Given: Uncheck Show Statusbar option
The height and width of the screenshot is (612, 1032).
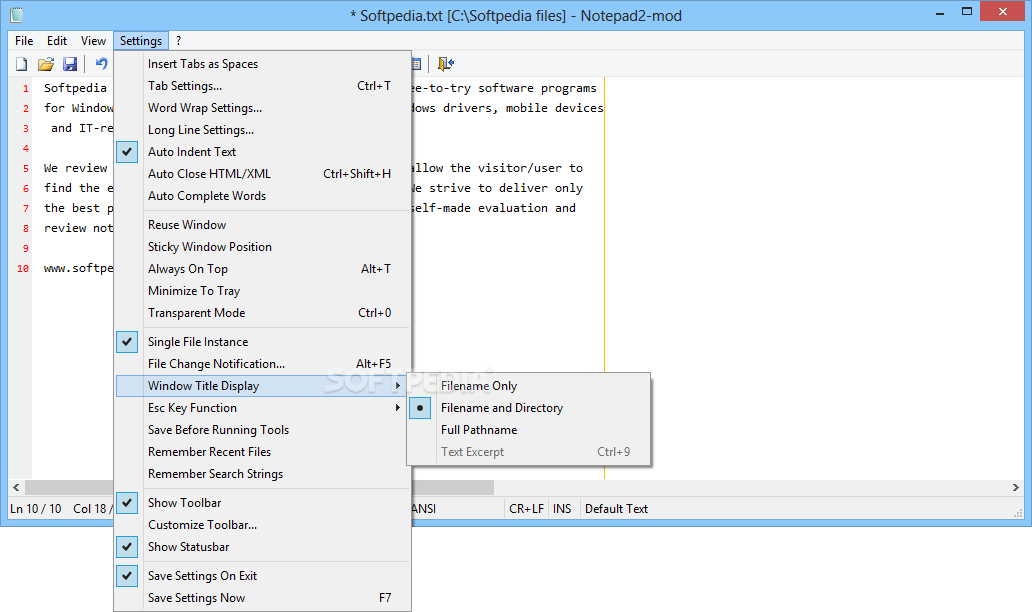Looking at the screenshot, I should pos(263,547).
